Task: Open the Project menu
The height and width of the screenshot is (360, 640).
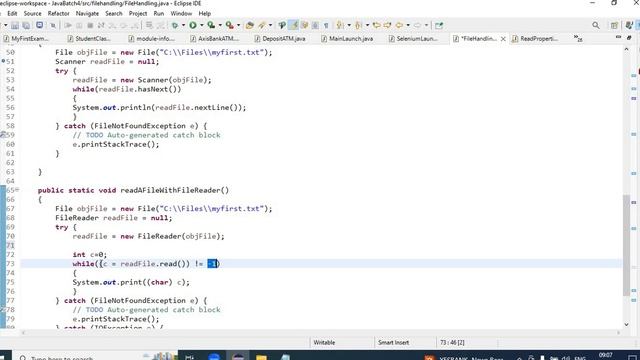Action: 138,13
